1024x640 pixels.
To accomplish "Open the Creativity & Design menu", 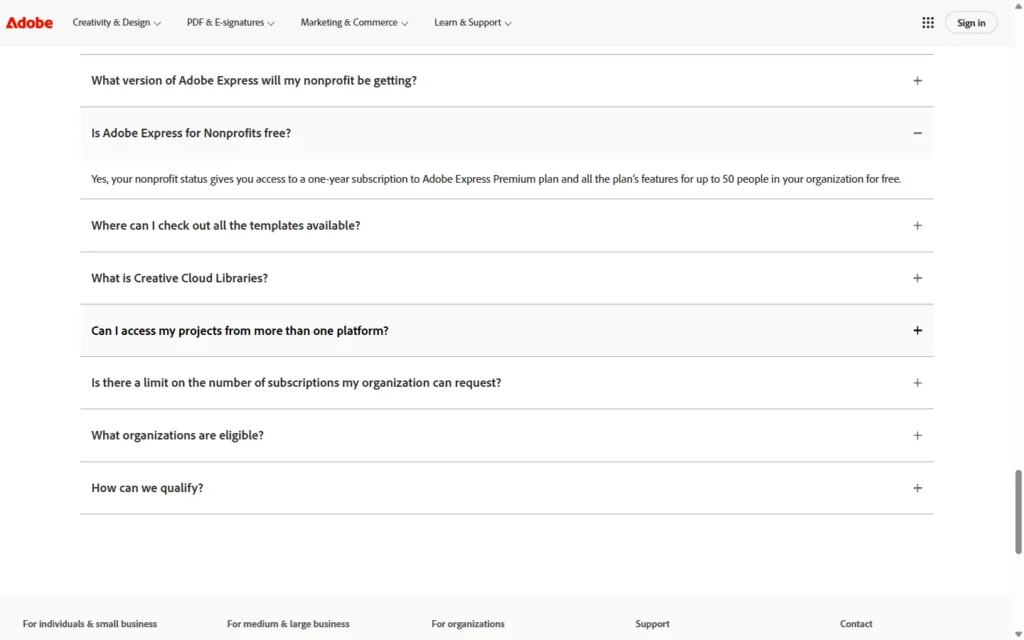I will (x=116, y=22).
